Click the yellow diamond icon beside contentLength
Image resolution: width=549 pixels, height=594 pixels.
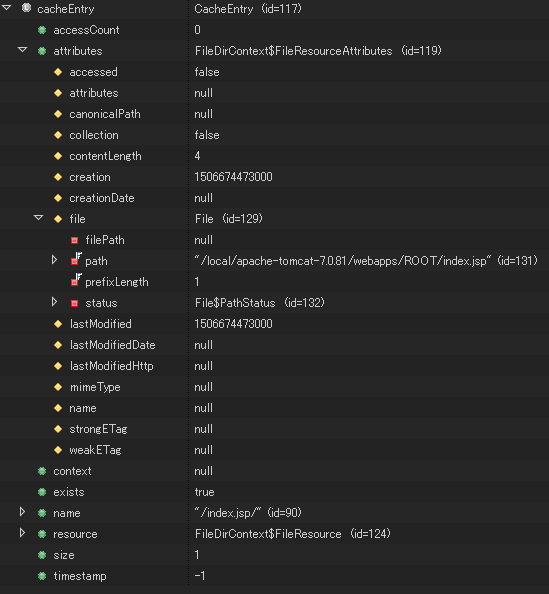(x=58, y=156)
